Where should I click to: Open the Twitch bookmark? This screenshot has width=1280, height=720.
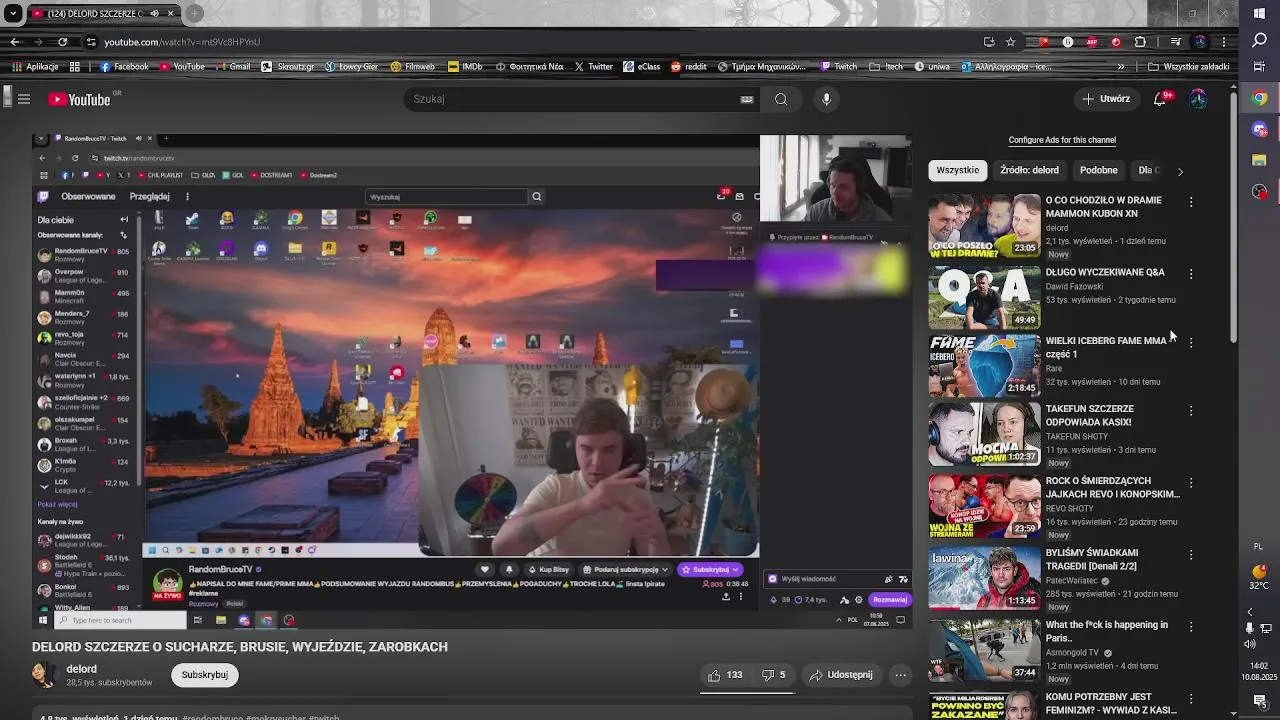point(838,67)
